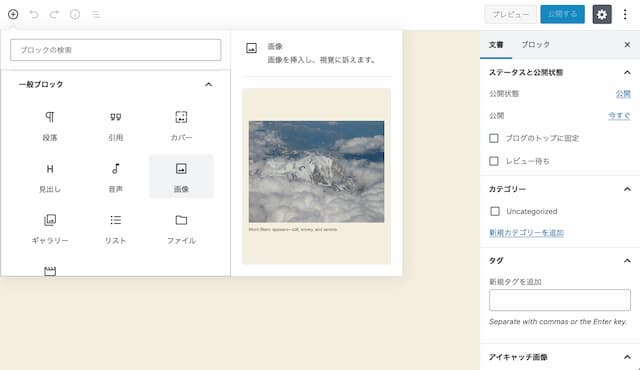The image size is (640, 370).
Task: Collapse the 一般ブロック section
Action: (208, 84)
